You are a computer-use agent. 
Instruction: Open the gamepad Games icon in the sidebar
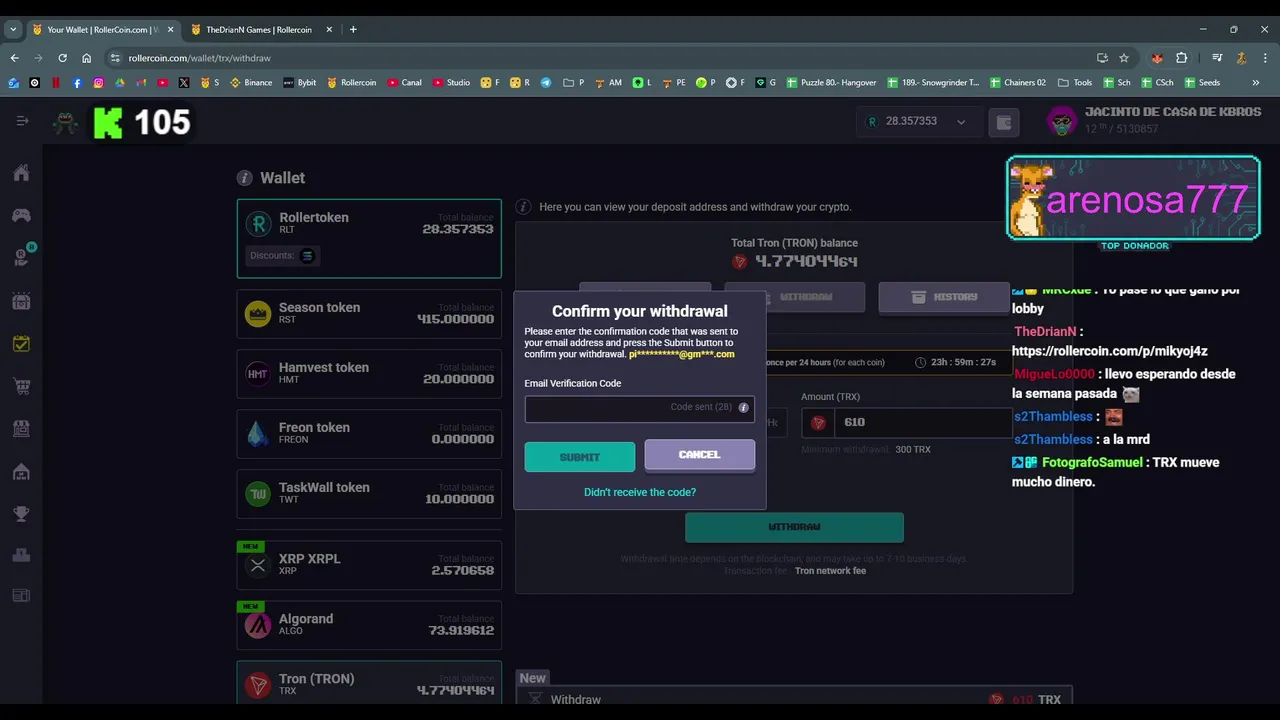tap(21, 215)
